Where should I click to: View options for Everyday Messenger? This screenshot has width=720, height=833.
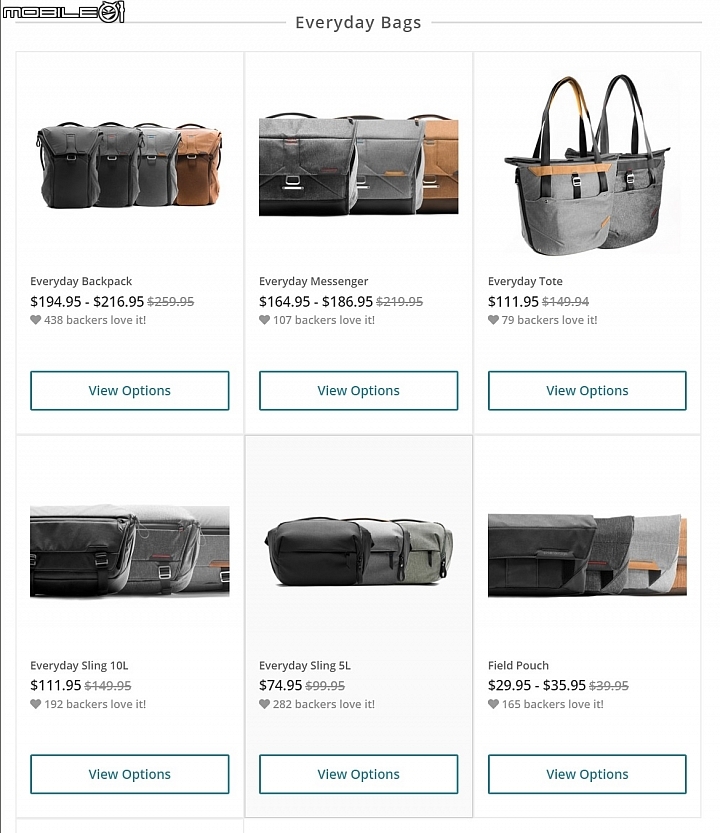point(359,390)
